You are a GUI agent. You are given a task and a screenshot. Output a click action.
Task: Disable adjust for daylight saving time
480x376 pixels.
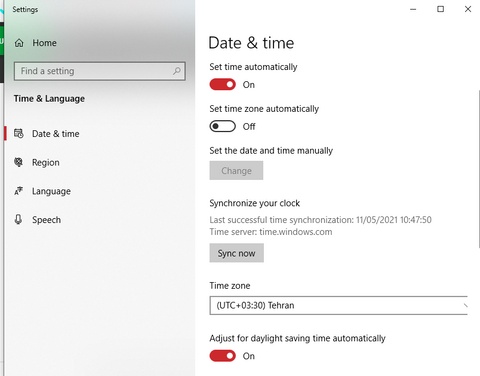(x=222, y=356)
